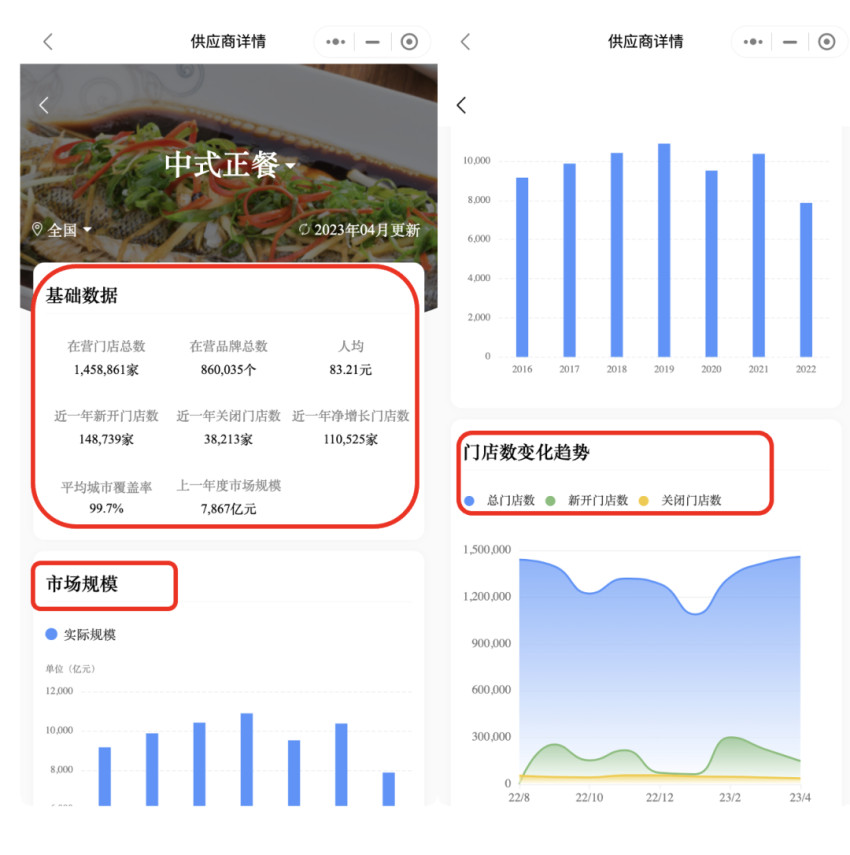The height and width of the screenshot is (855, 850).
Task: Open the 2023年04月更新 update period selector
Action: 370,229
